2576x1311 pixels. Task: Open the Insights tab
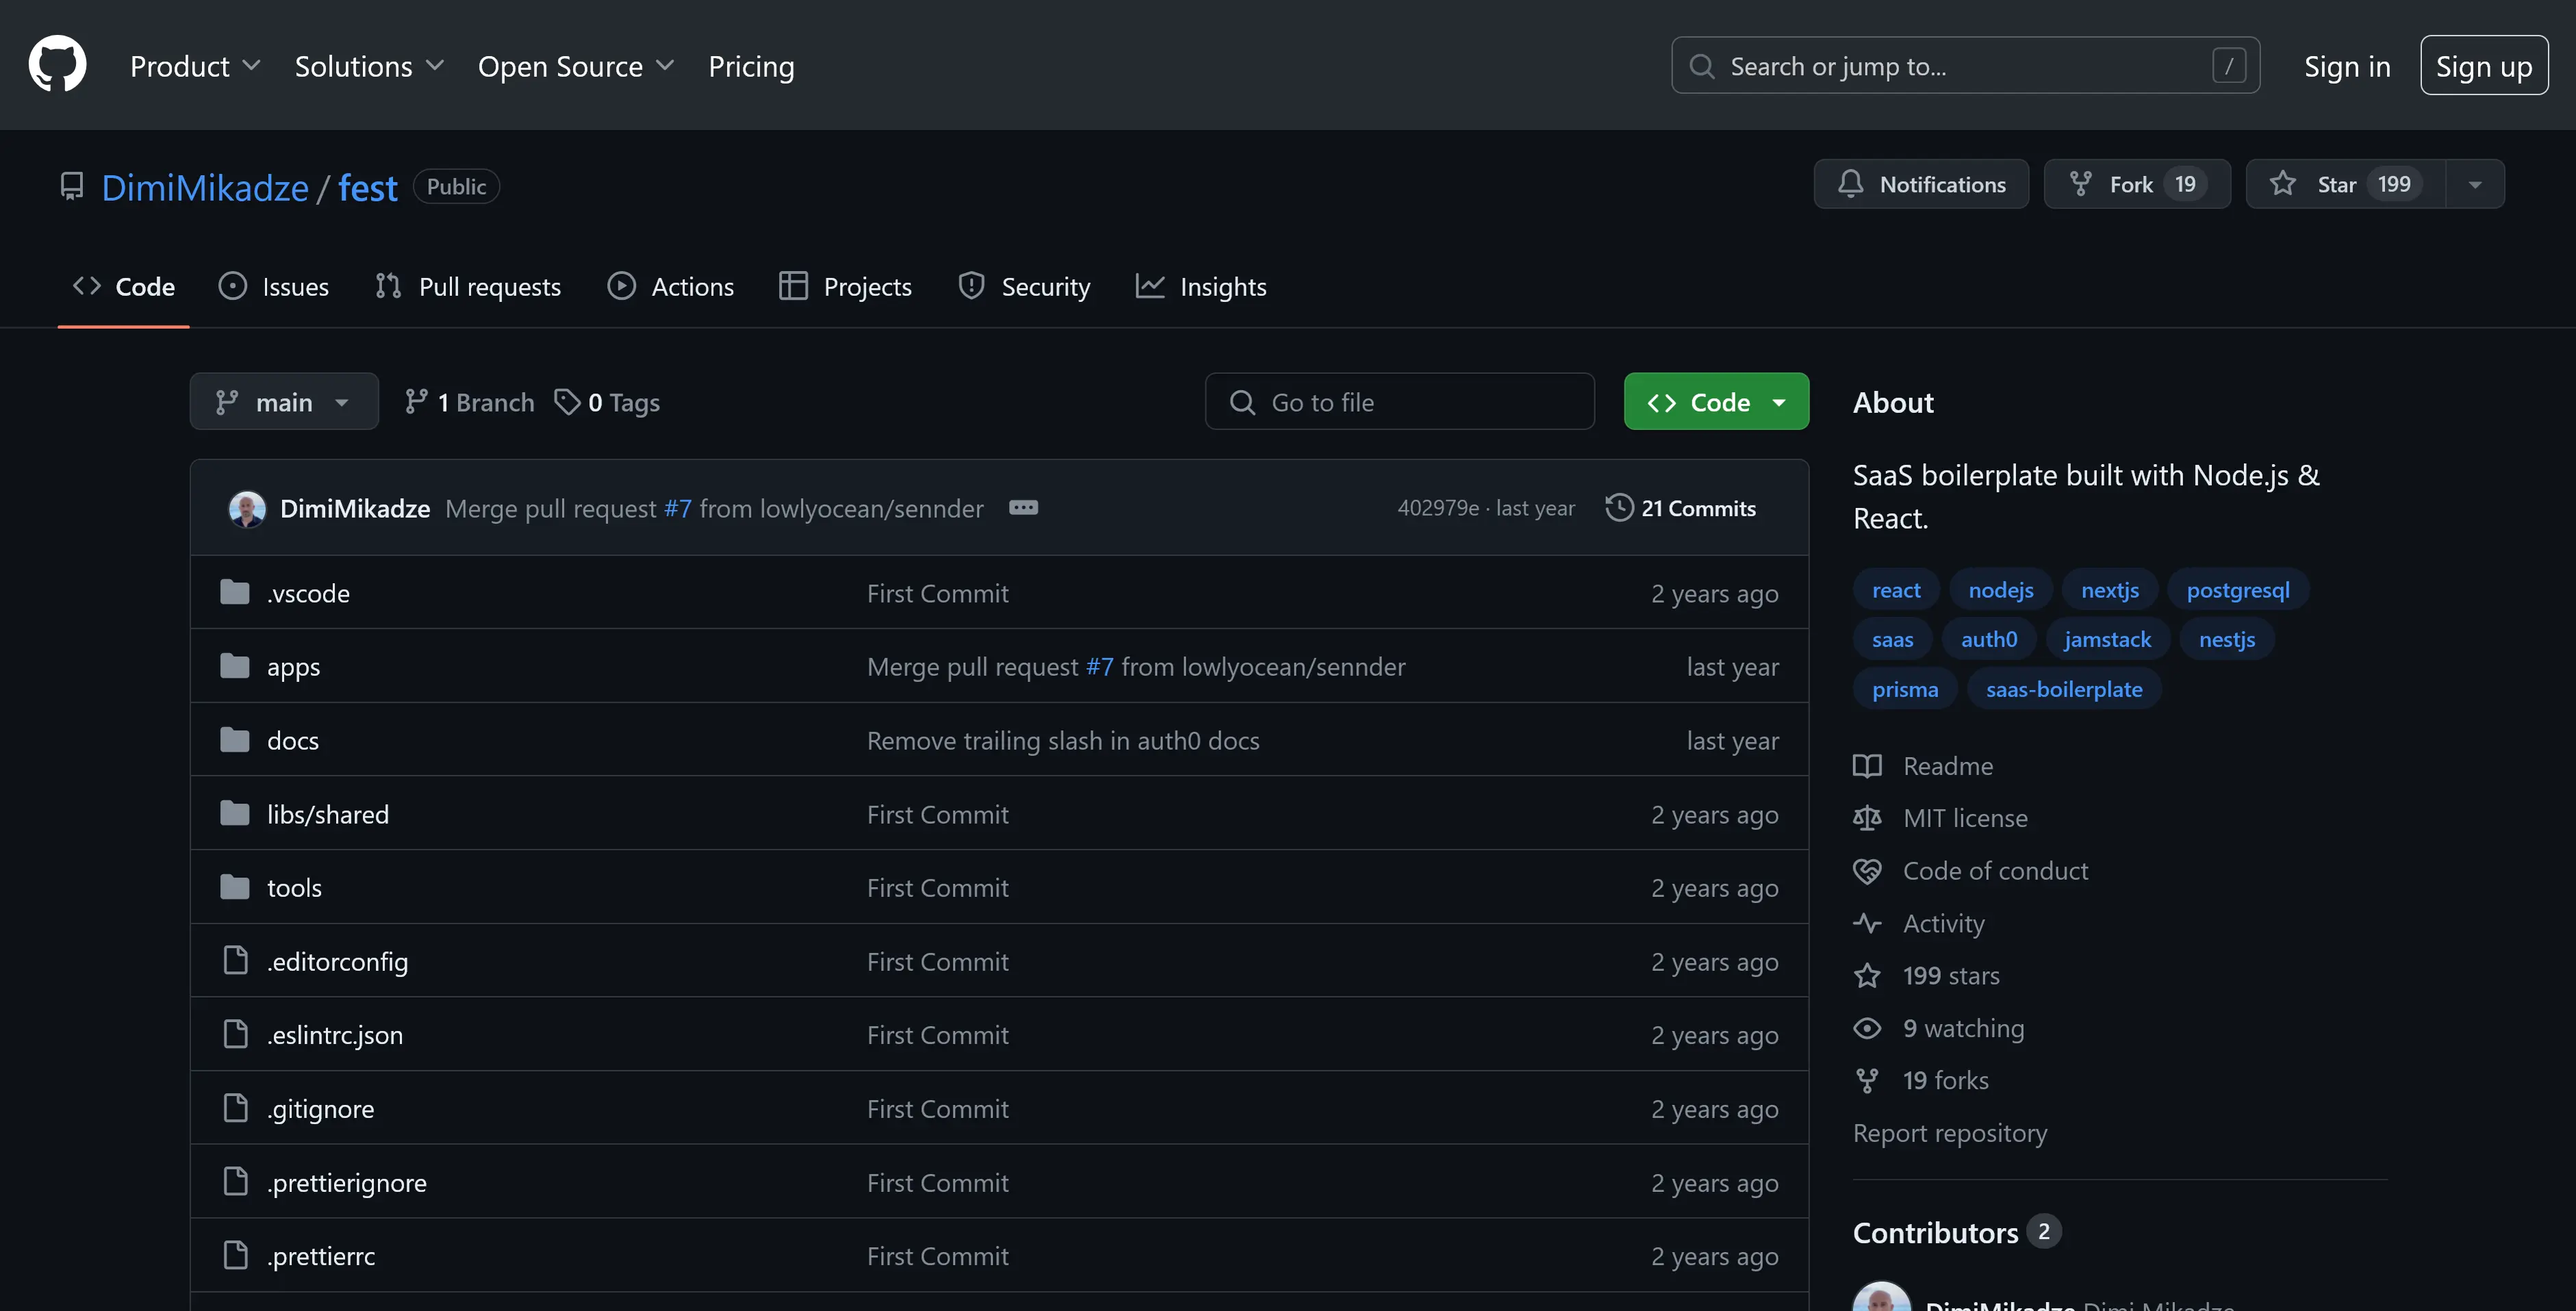(1201, 287)
